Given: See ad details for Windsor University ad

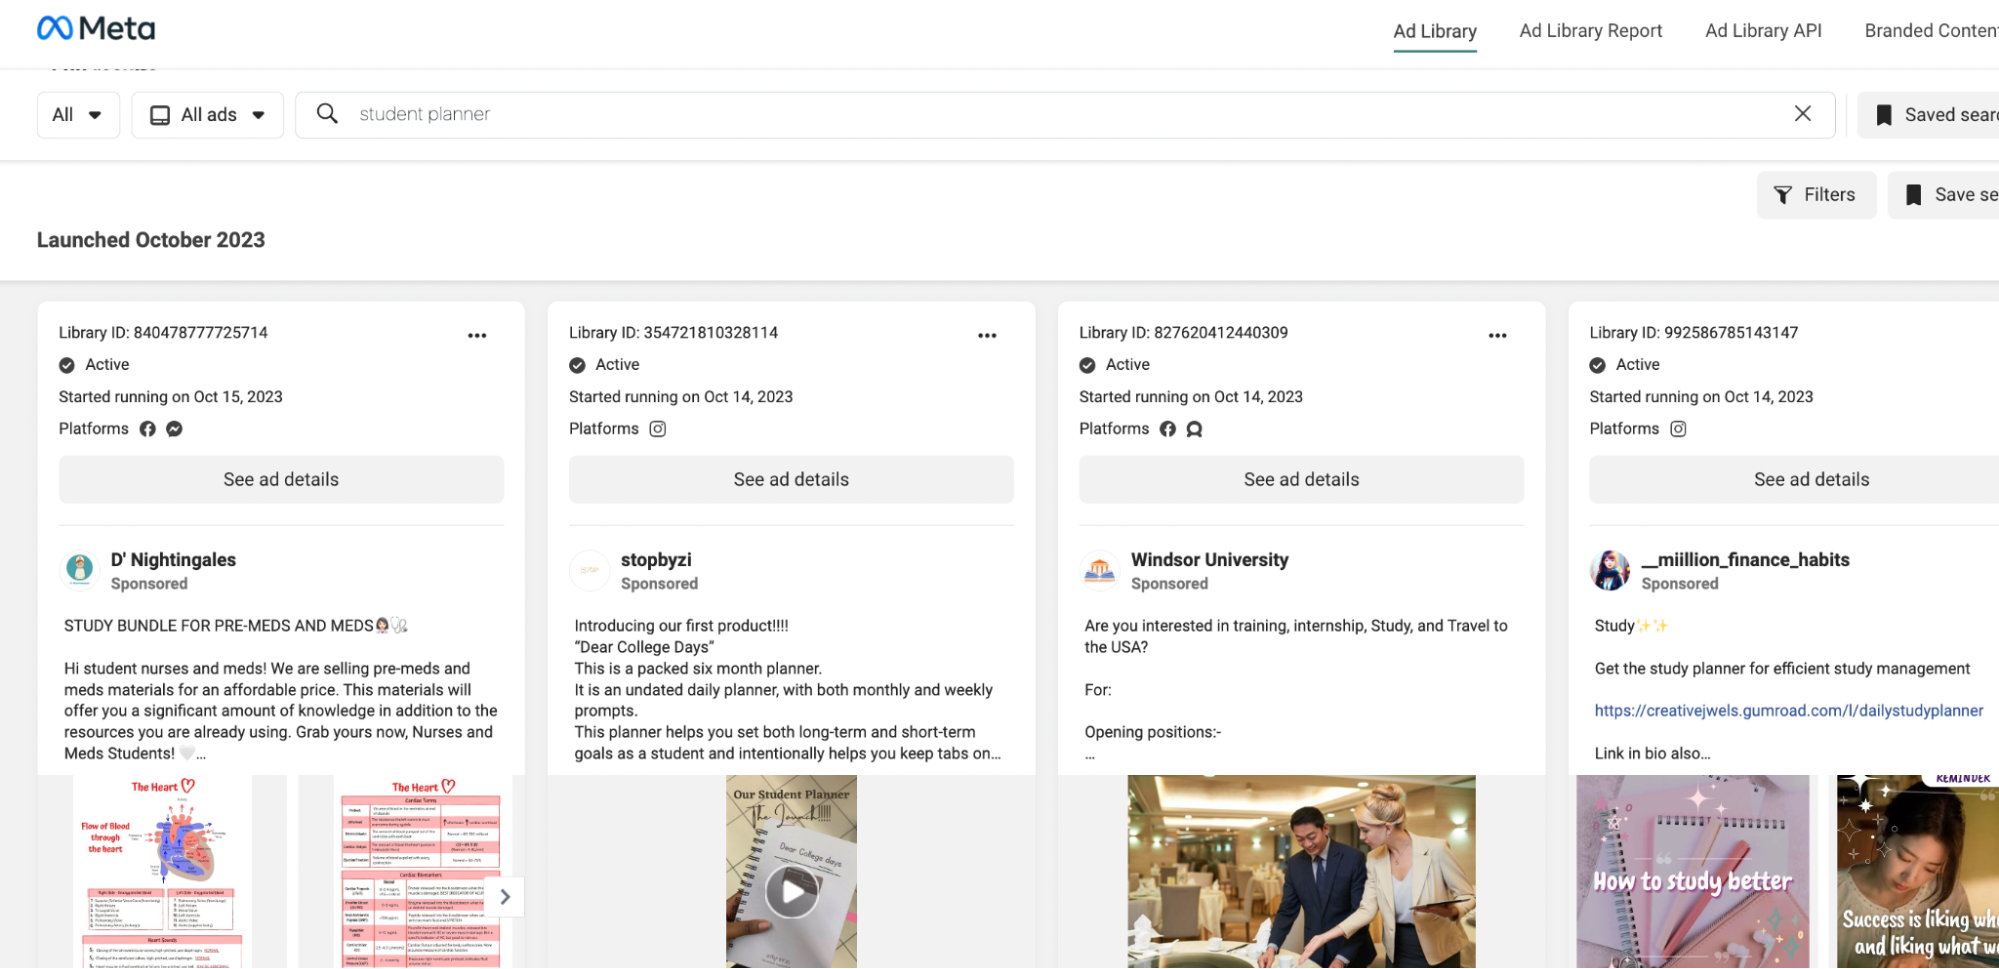Looking at the screenshot, I should point(1301,480).
